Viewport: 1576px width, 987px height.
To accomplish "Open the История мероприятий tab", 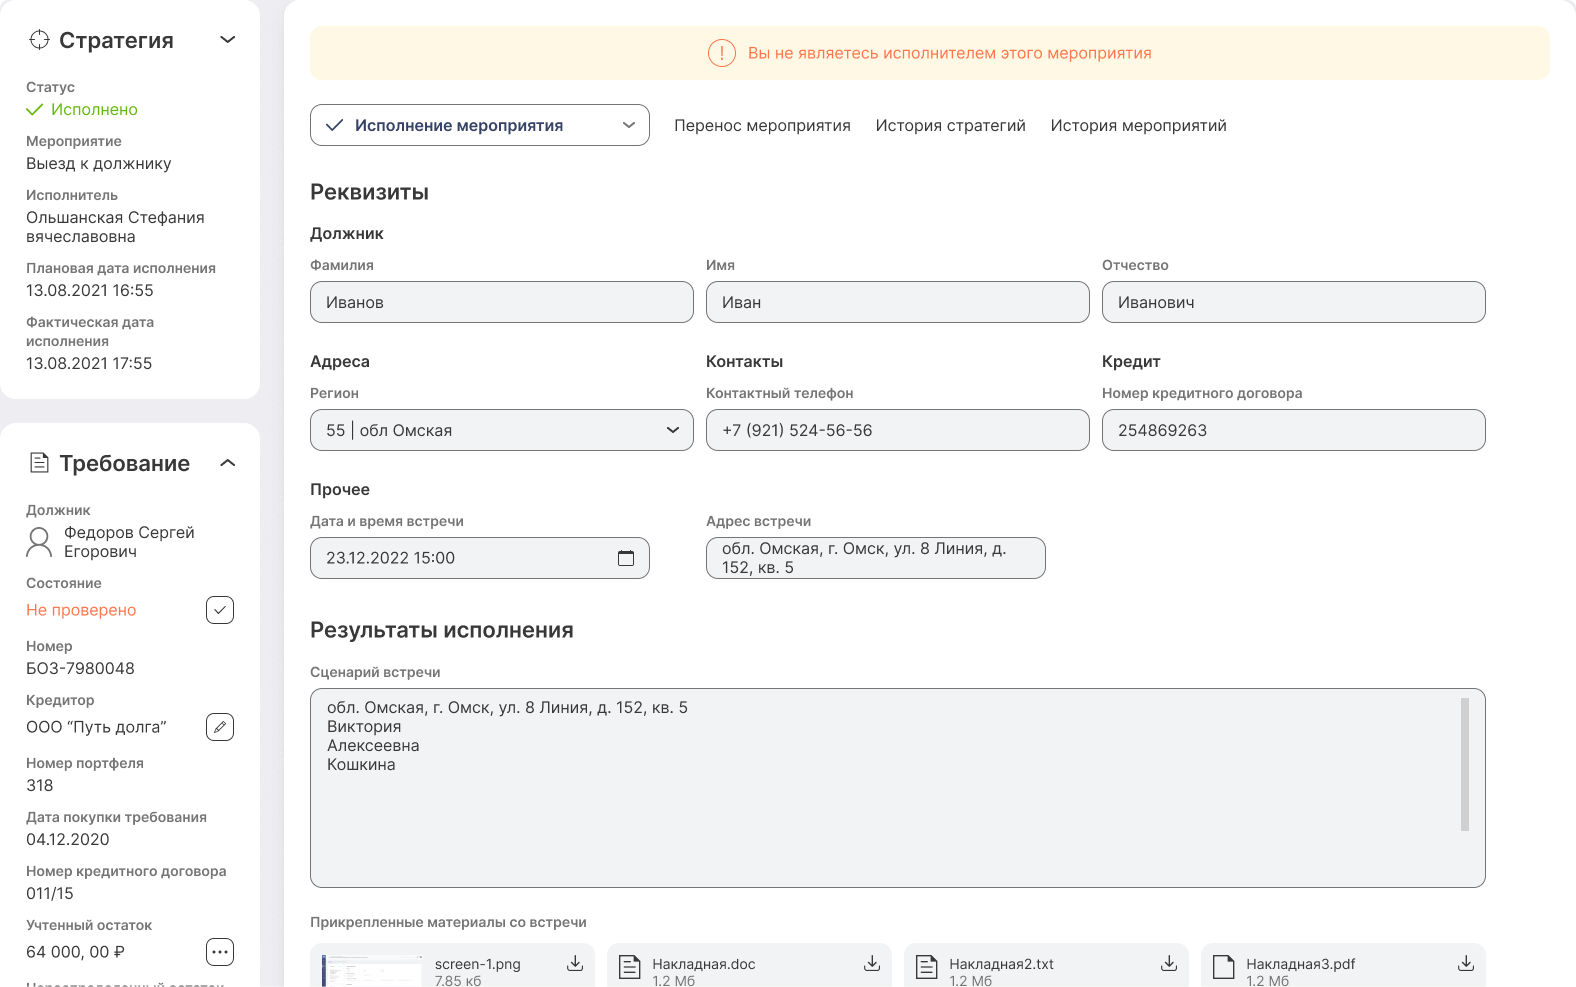I will tap(1138, 125).
